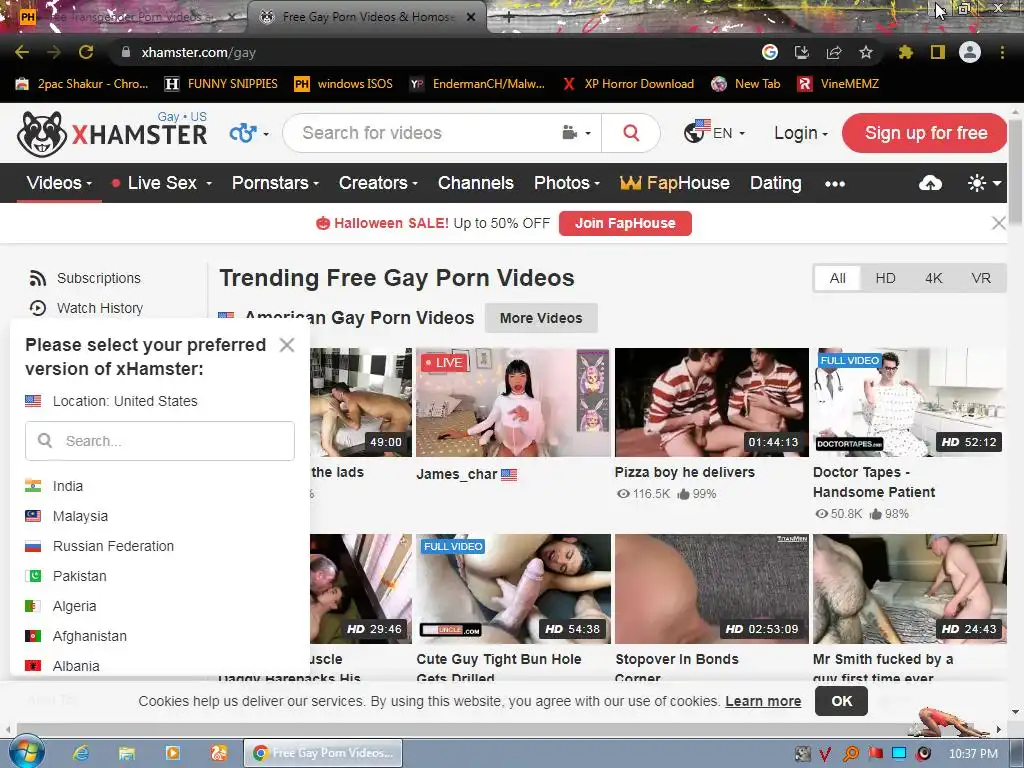
Task: Open the Windows Start button
Action: 26,752
